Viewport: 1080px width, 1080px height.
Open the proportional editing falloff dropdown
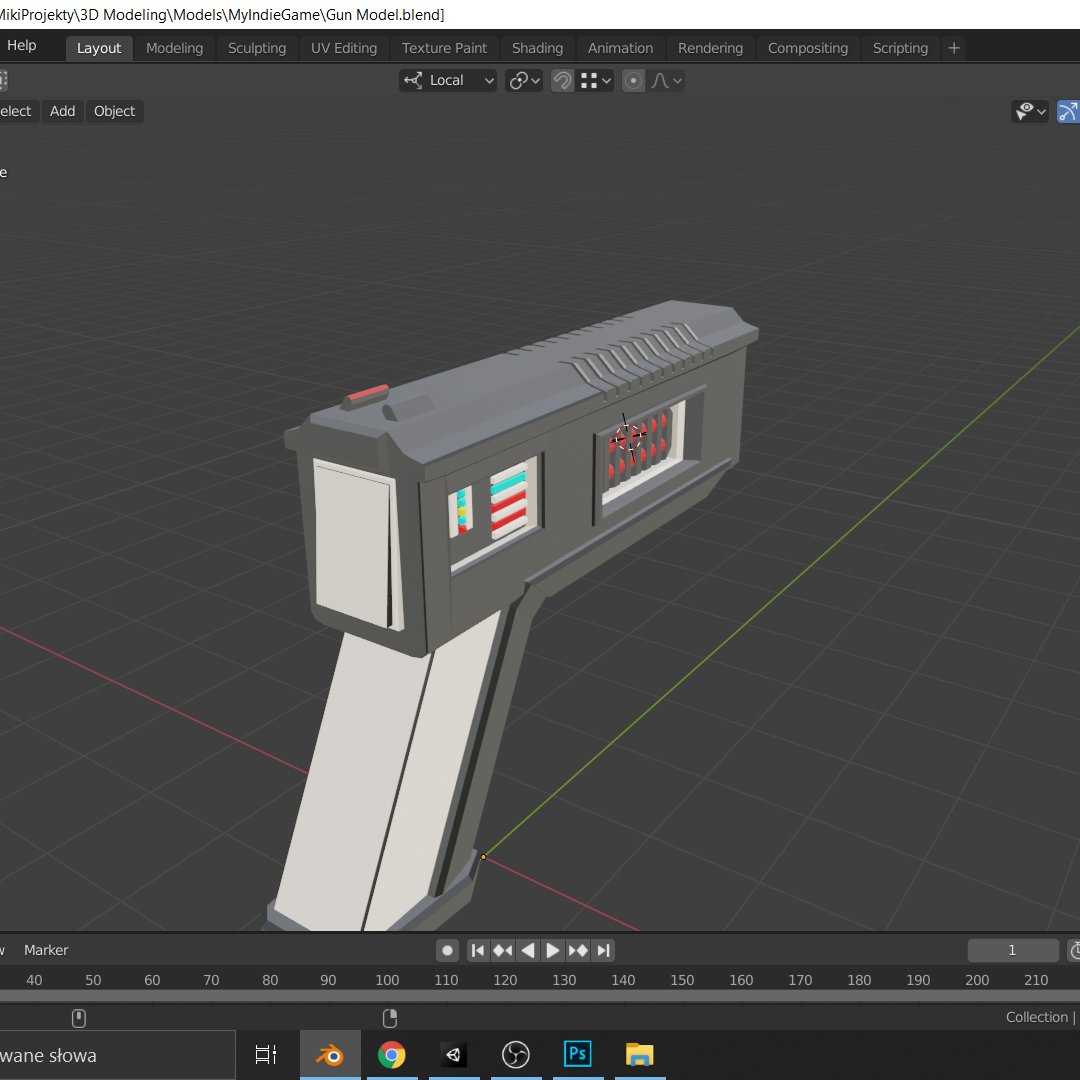pos(666,81)
